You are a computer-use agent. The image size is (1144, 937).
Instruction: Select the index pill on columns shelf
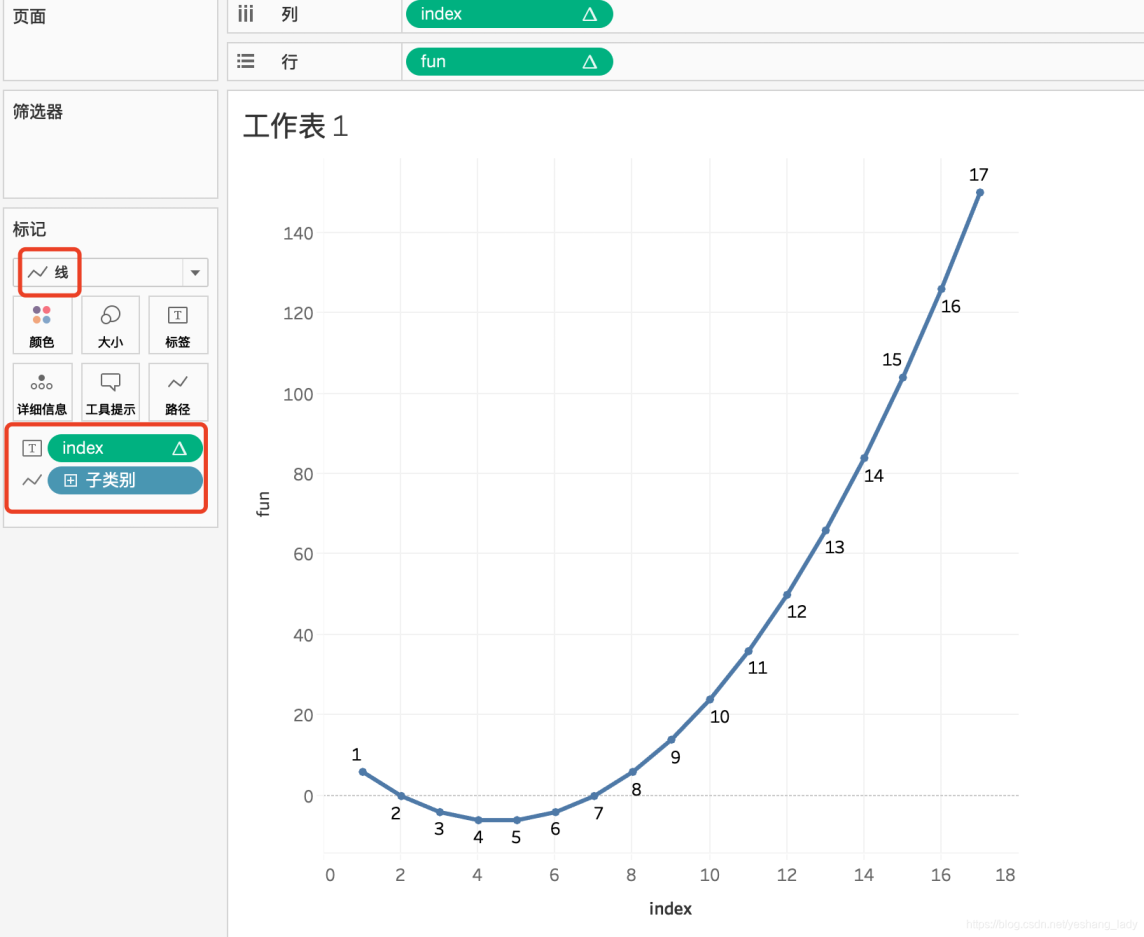tap(509, 15)
